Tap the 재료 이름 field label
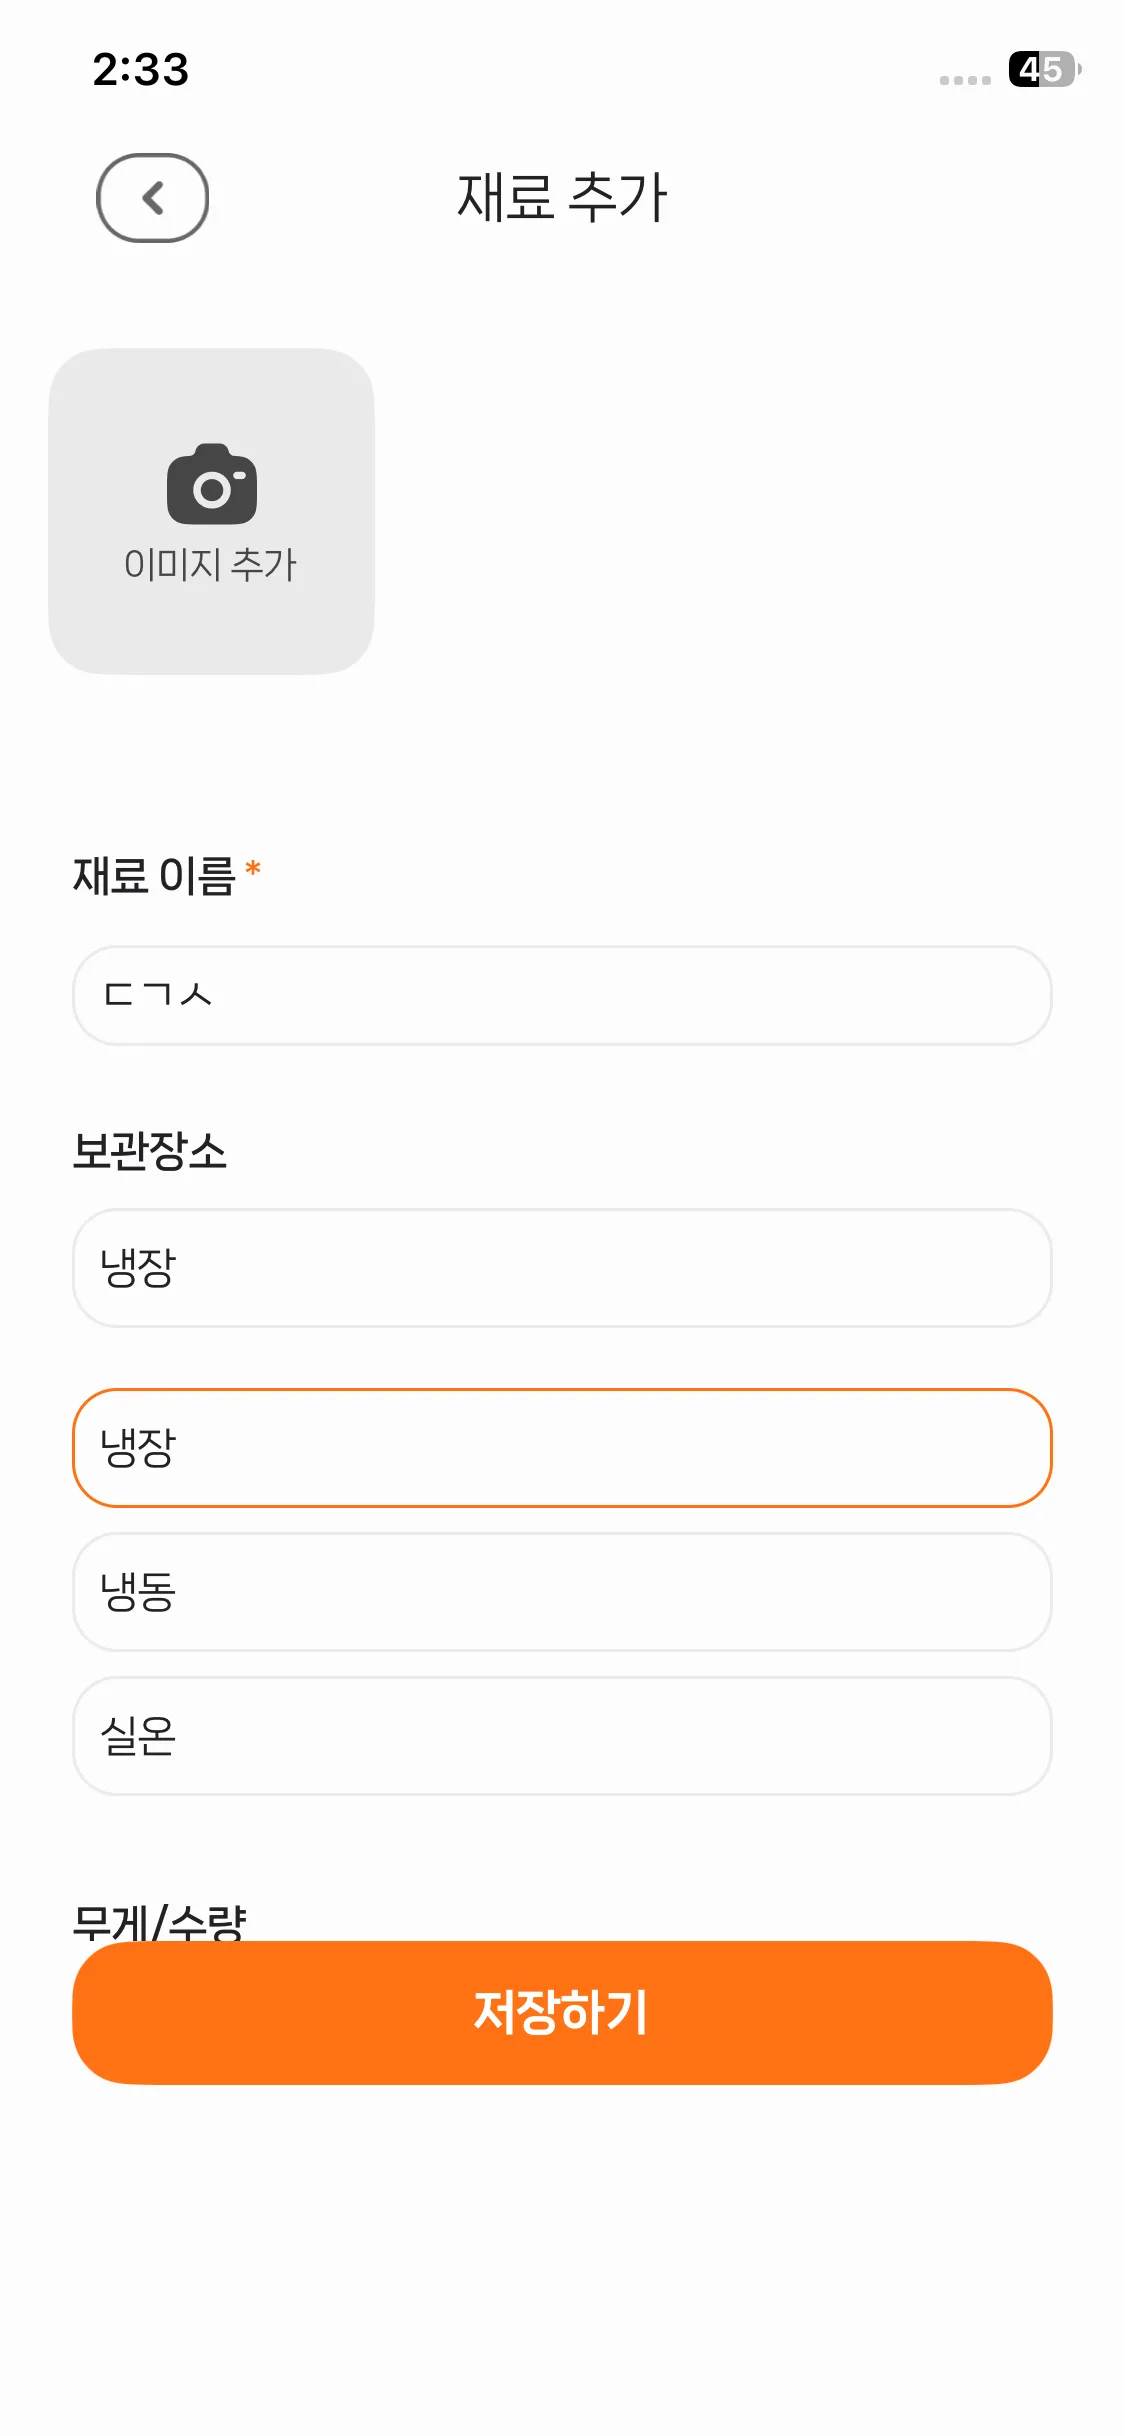The height and width of the screenshot is (2436, 1125). [154, 876]
